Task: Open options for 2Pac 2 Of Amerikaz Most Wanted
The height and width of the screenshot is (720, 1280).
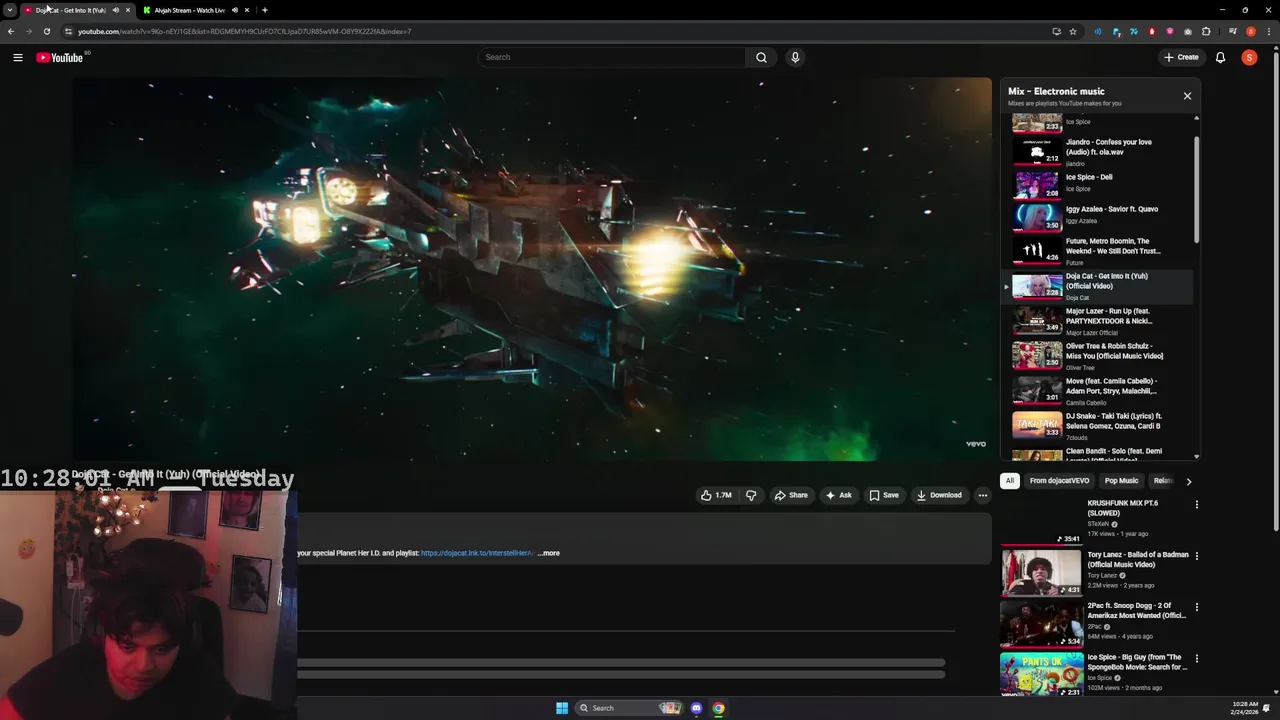Action: 1196,607
